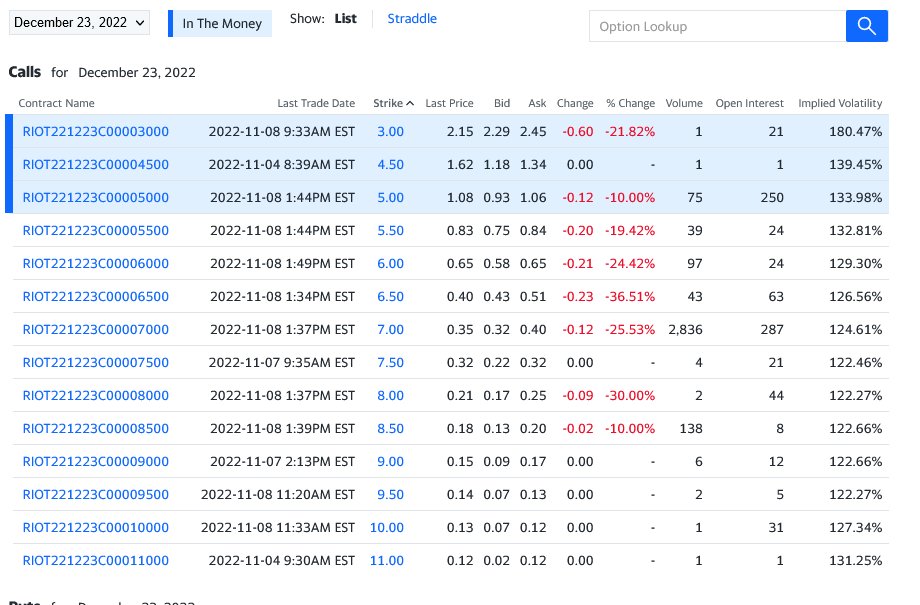Open contract RIOT221223C00011000
This screenshot has height=605, width=920.
pos(96,560)
